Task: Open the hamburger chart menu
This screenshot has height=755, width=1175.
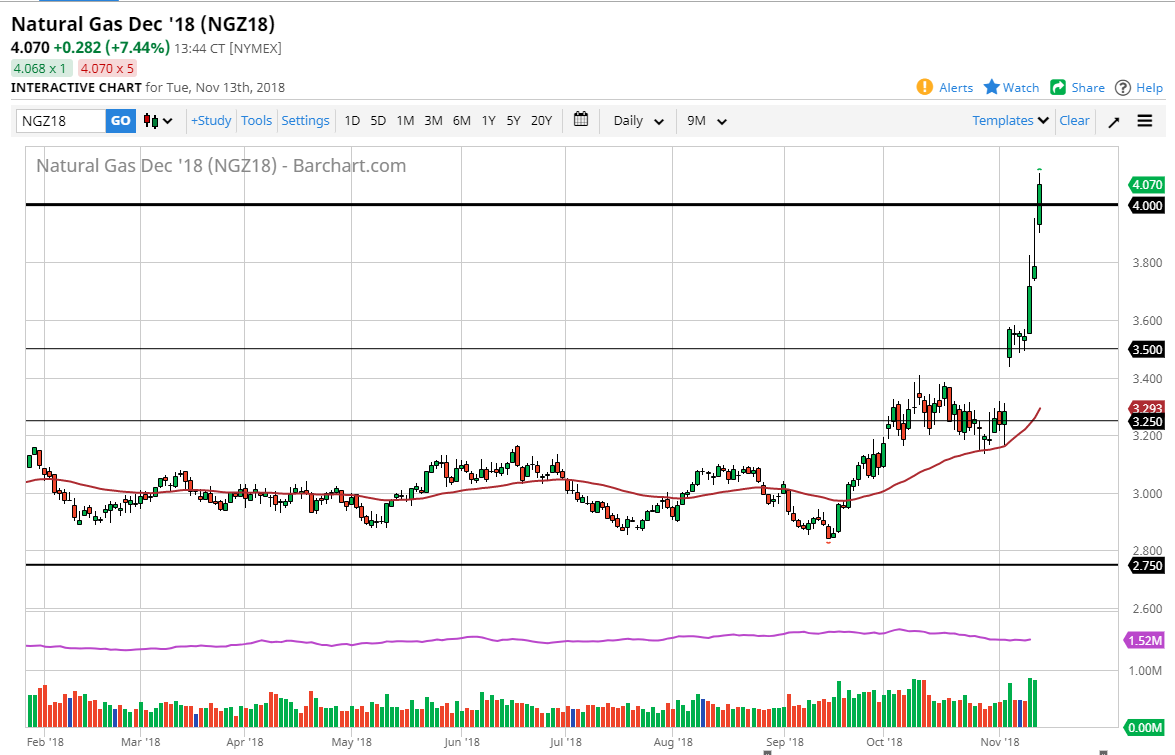Action: tap(1145, 121)
